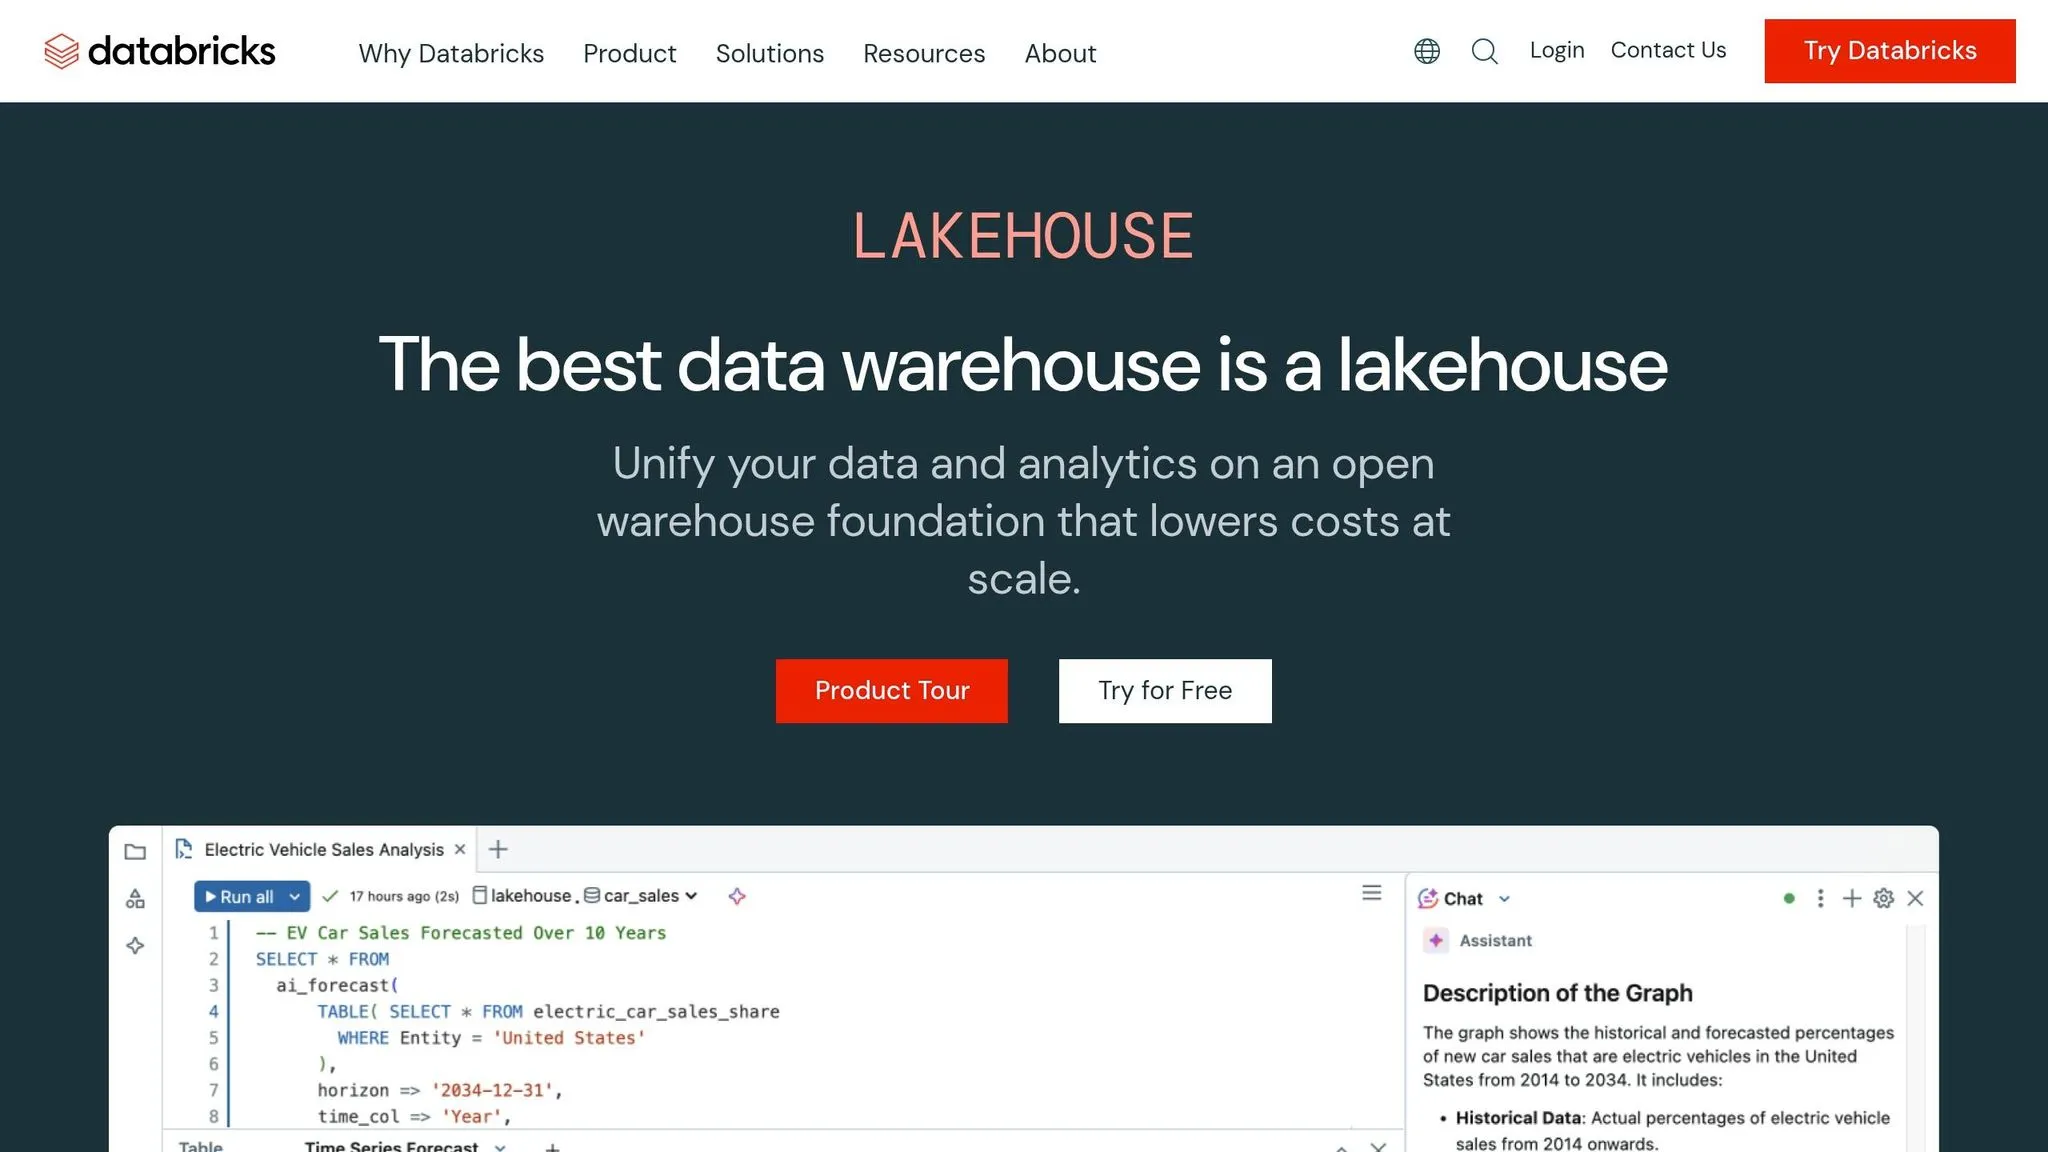The image size is (2048, 1152).
Task: Expand the Chat mode chevron
Action: click(x=1504, y=899)
